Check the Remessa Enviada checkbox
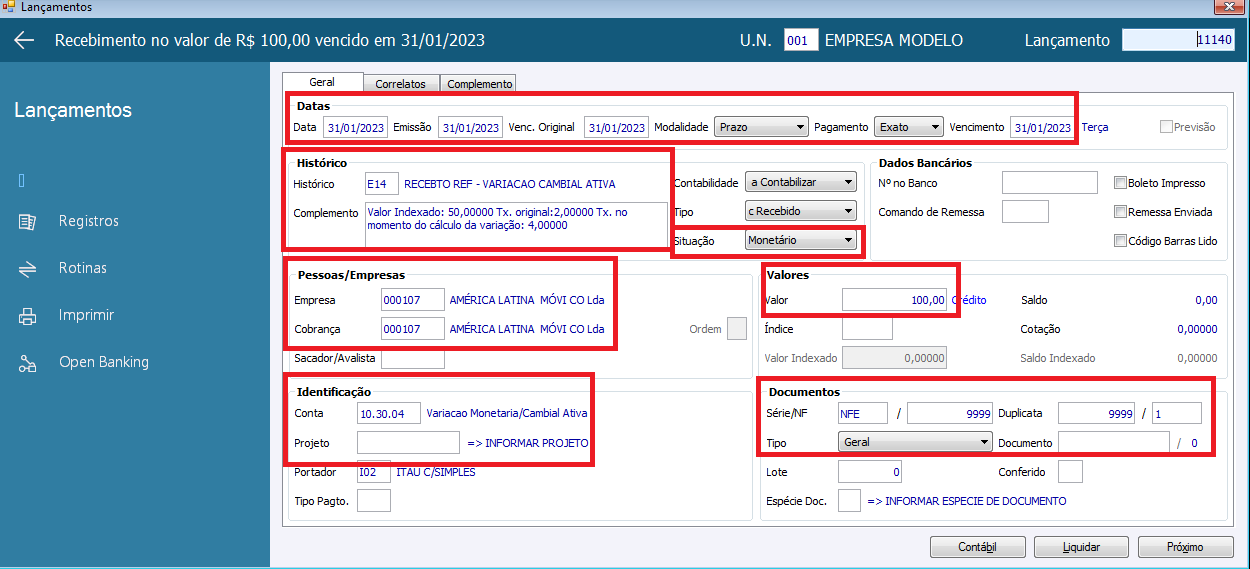 [1120, 212]
